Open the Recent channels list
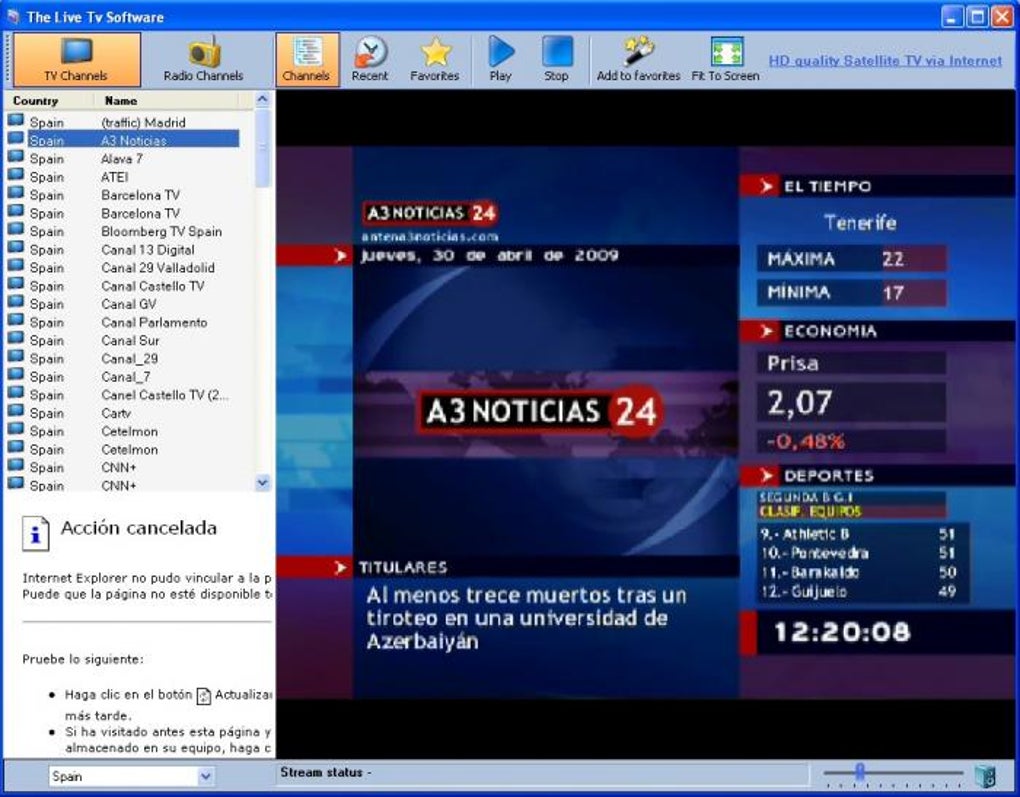The width and height of the screenshot is (1020, 797). pyautogui.click(x=369, y=60)
